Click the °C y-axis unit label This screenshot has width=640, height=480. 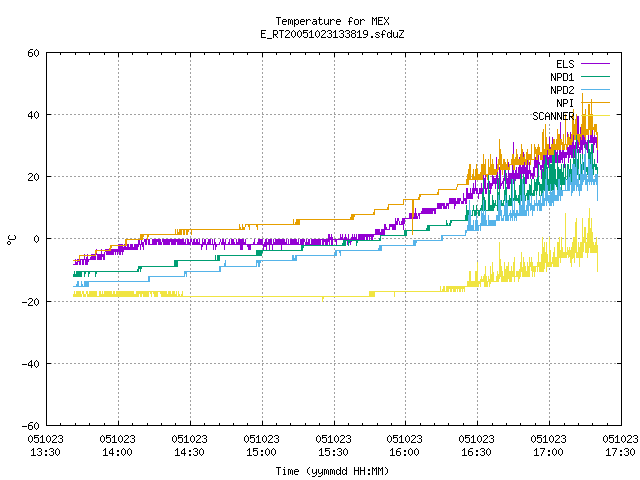pyautogui.click(x=11, y=240)
